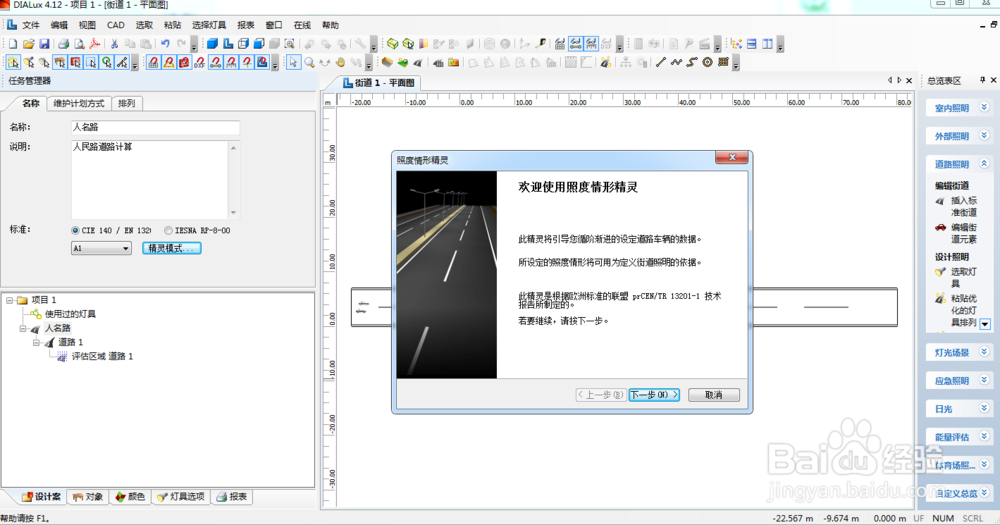Select the circle ring drawing tool
The image size is (1000, 525).
click(x=707, y=62)
